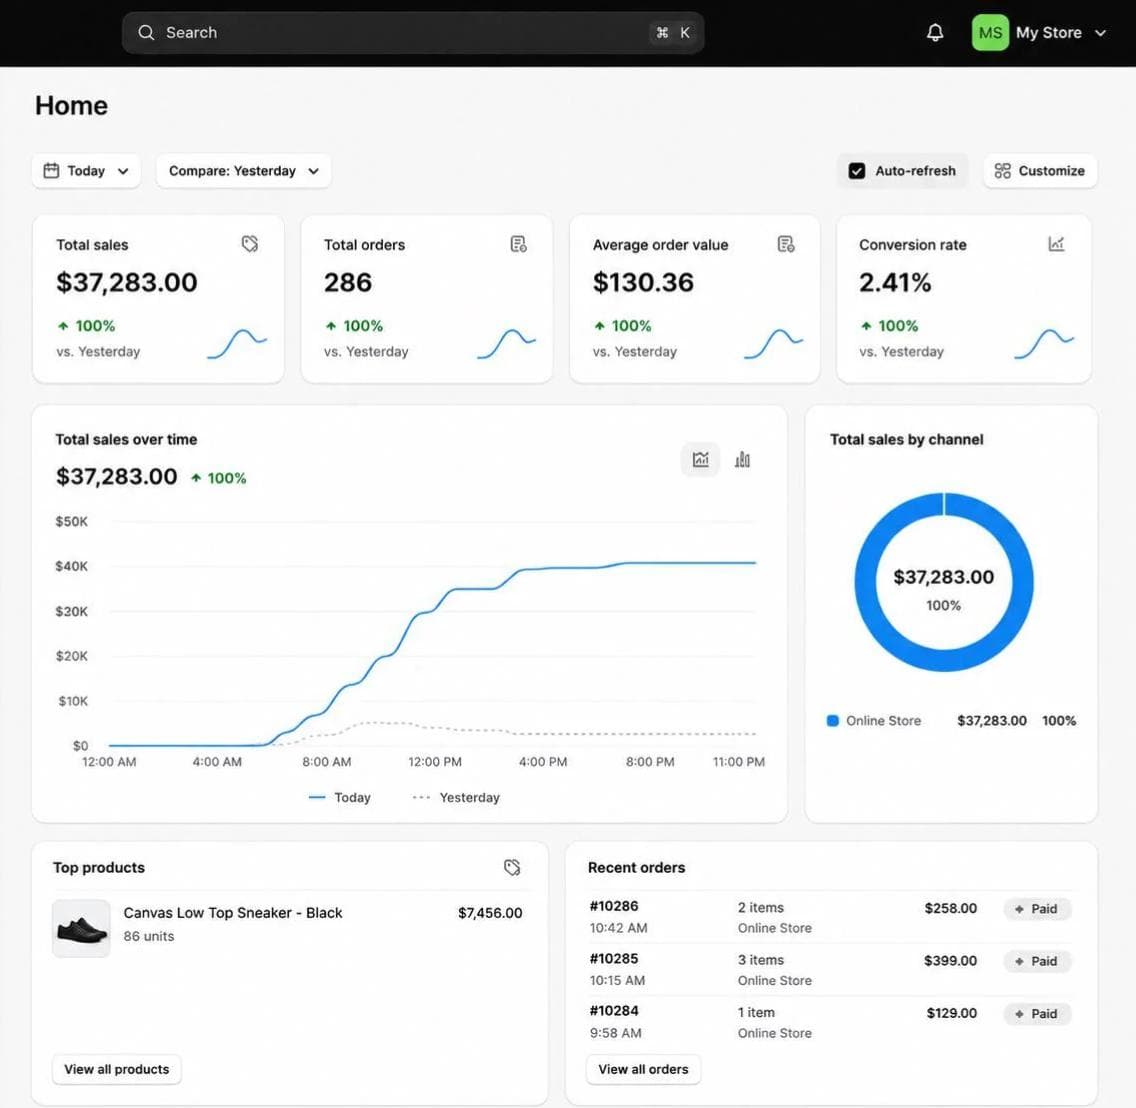Open the Compare: Yesterday dropdown
This screenshot has height=1108, width=1136.
(x=243, y=171)
